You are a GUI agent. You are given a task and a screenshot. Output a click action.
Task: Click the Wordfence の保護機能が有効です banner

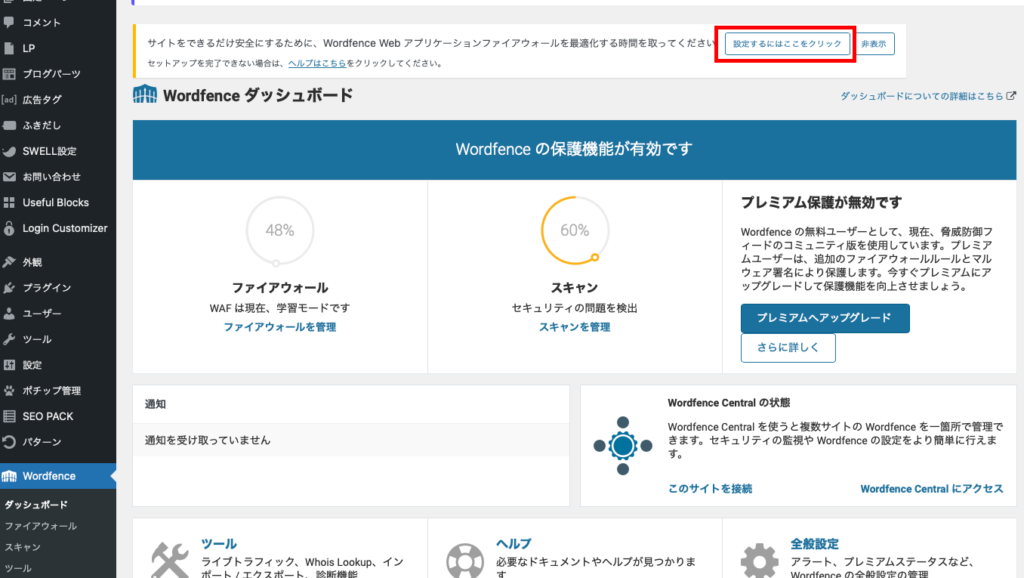[x=574, y=150]
